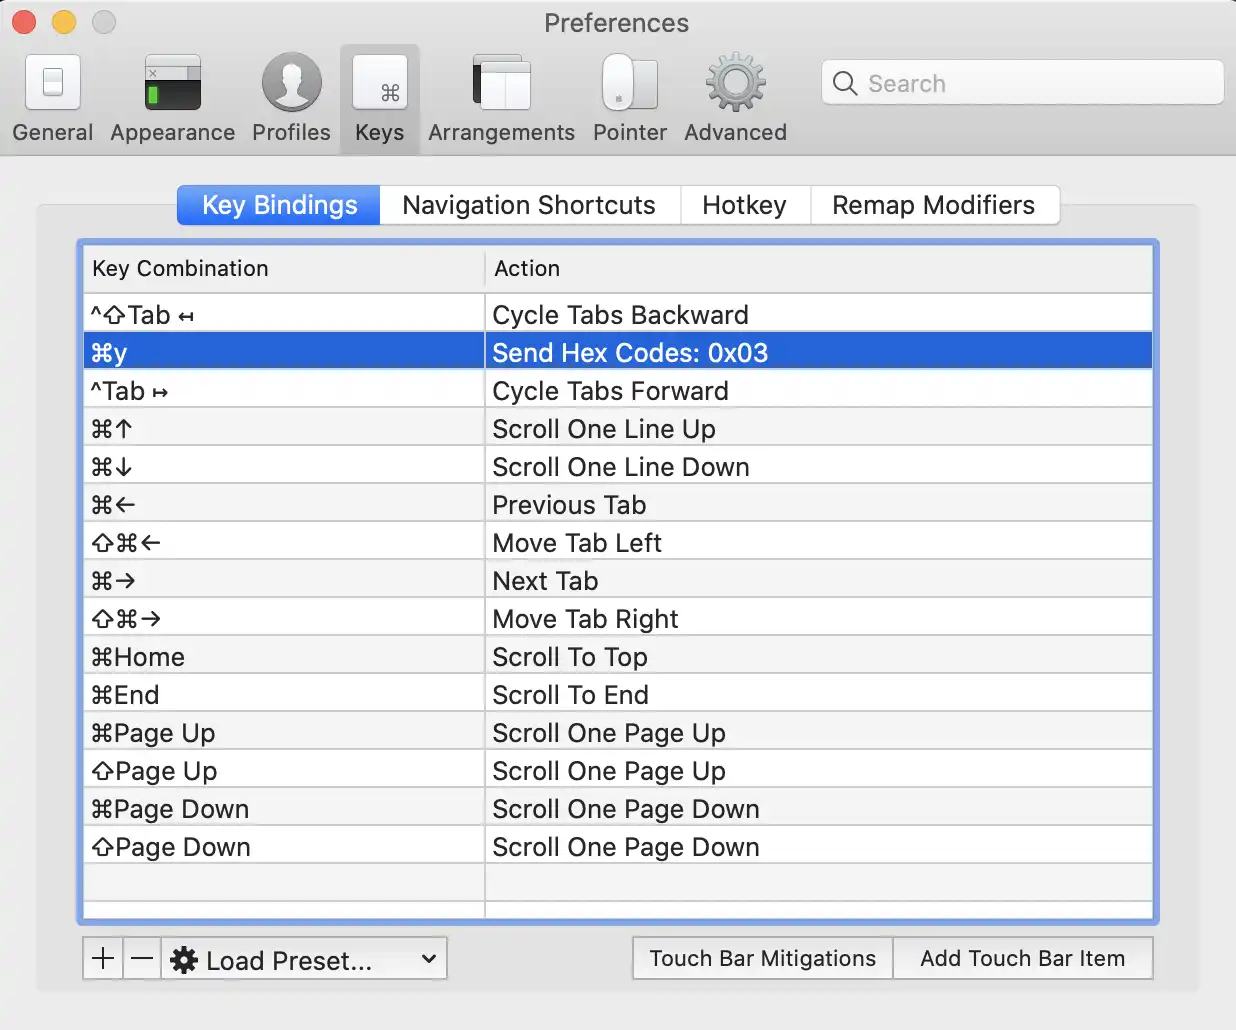Open the Appearance preferences icon
The width and height of the screenshot is (1236, 1030).
pyautogui.click(x=173, y=82)
